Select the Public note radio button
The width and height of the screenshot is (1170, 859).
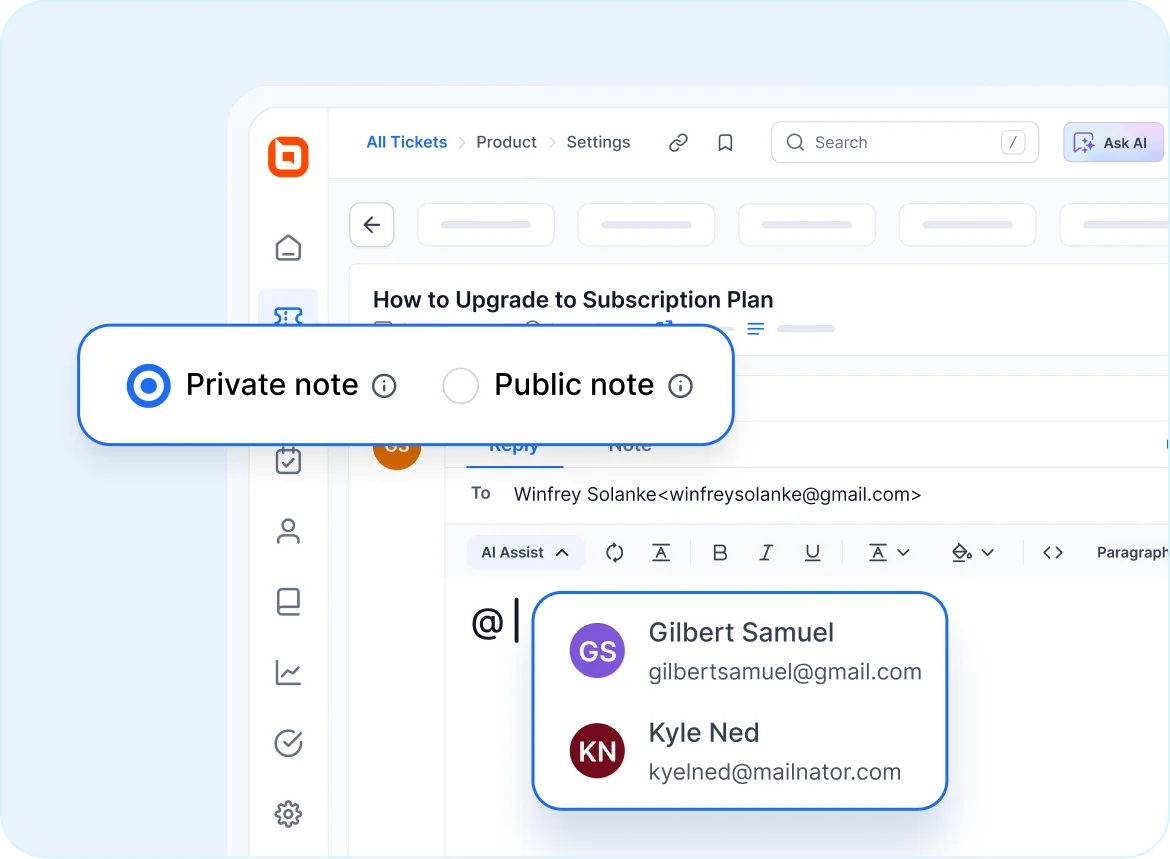(461, 385)
